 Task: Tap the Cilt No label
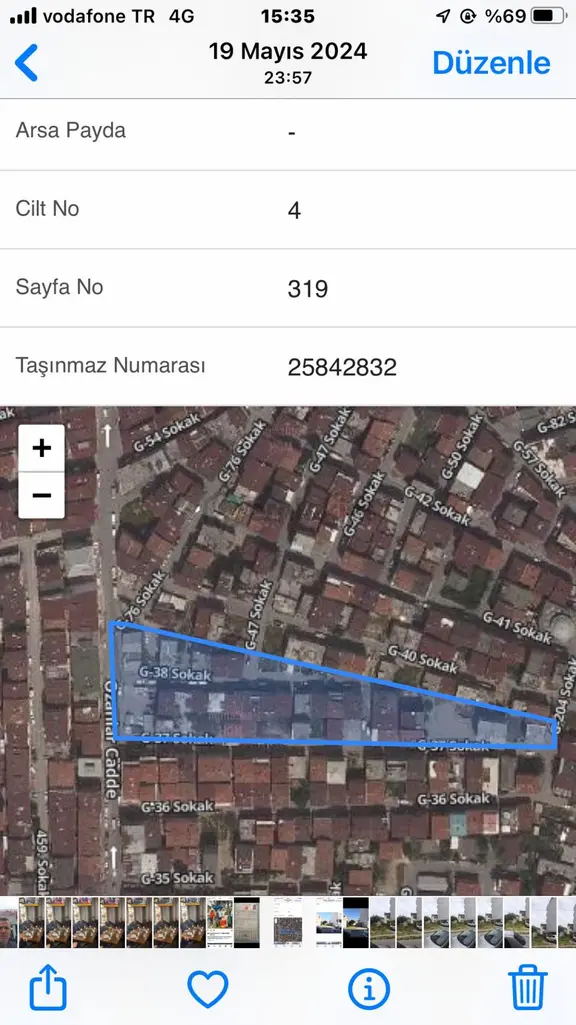[x=47, y=209]
